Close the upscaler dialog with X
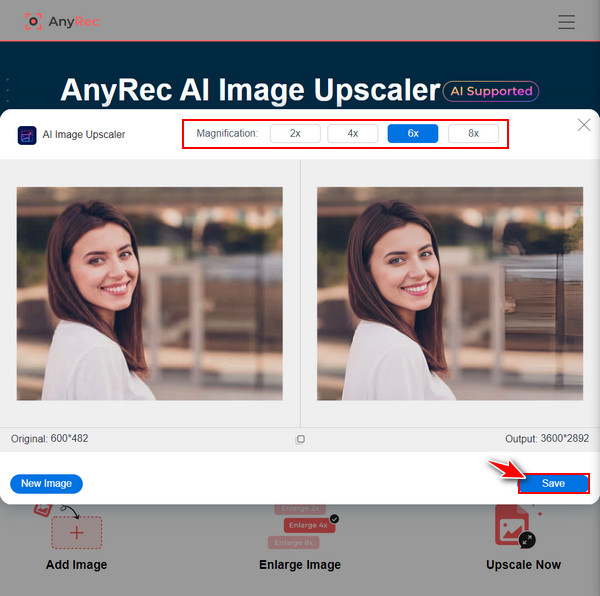The image size is (600, 596). (x=584, y=125)
